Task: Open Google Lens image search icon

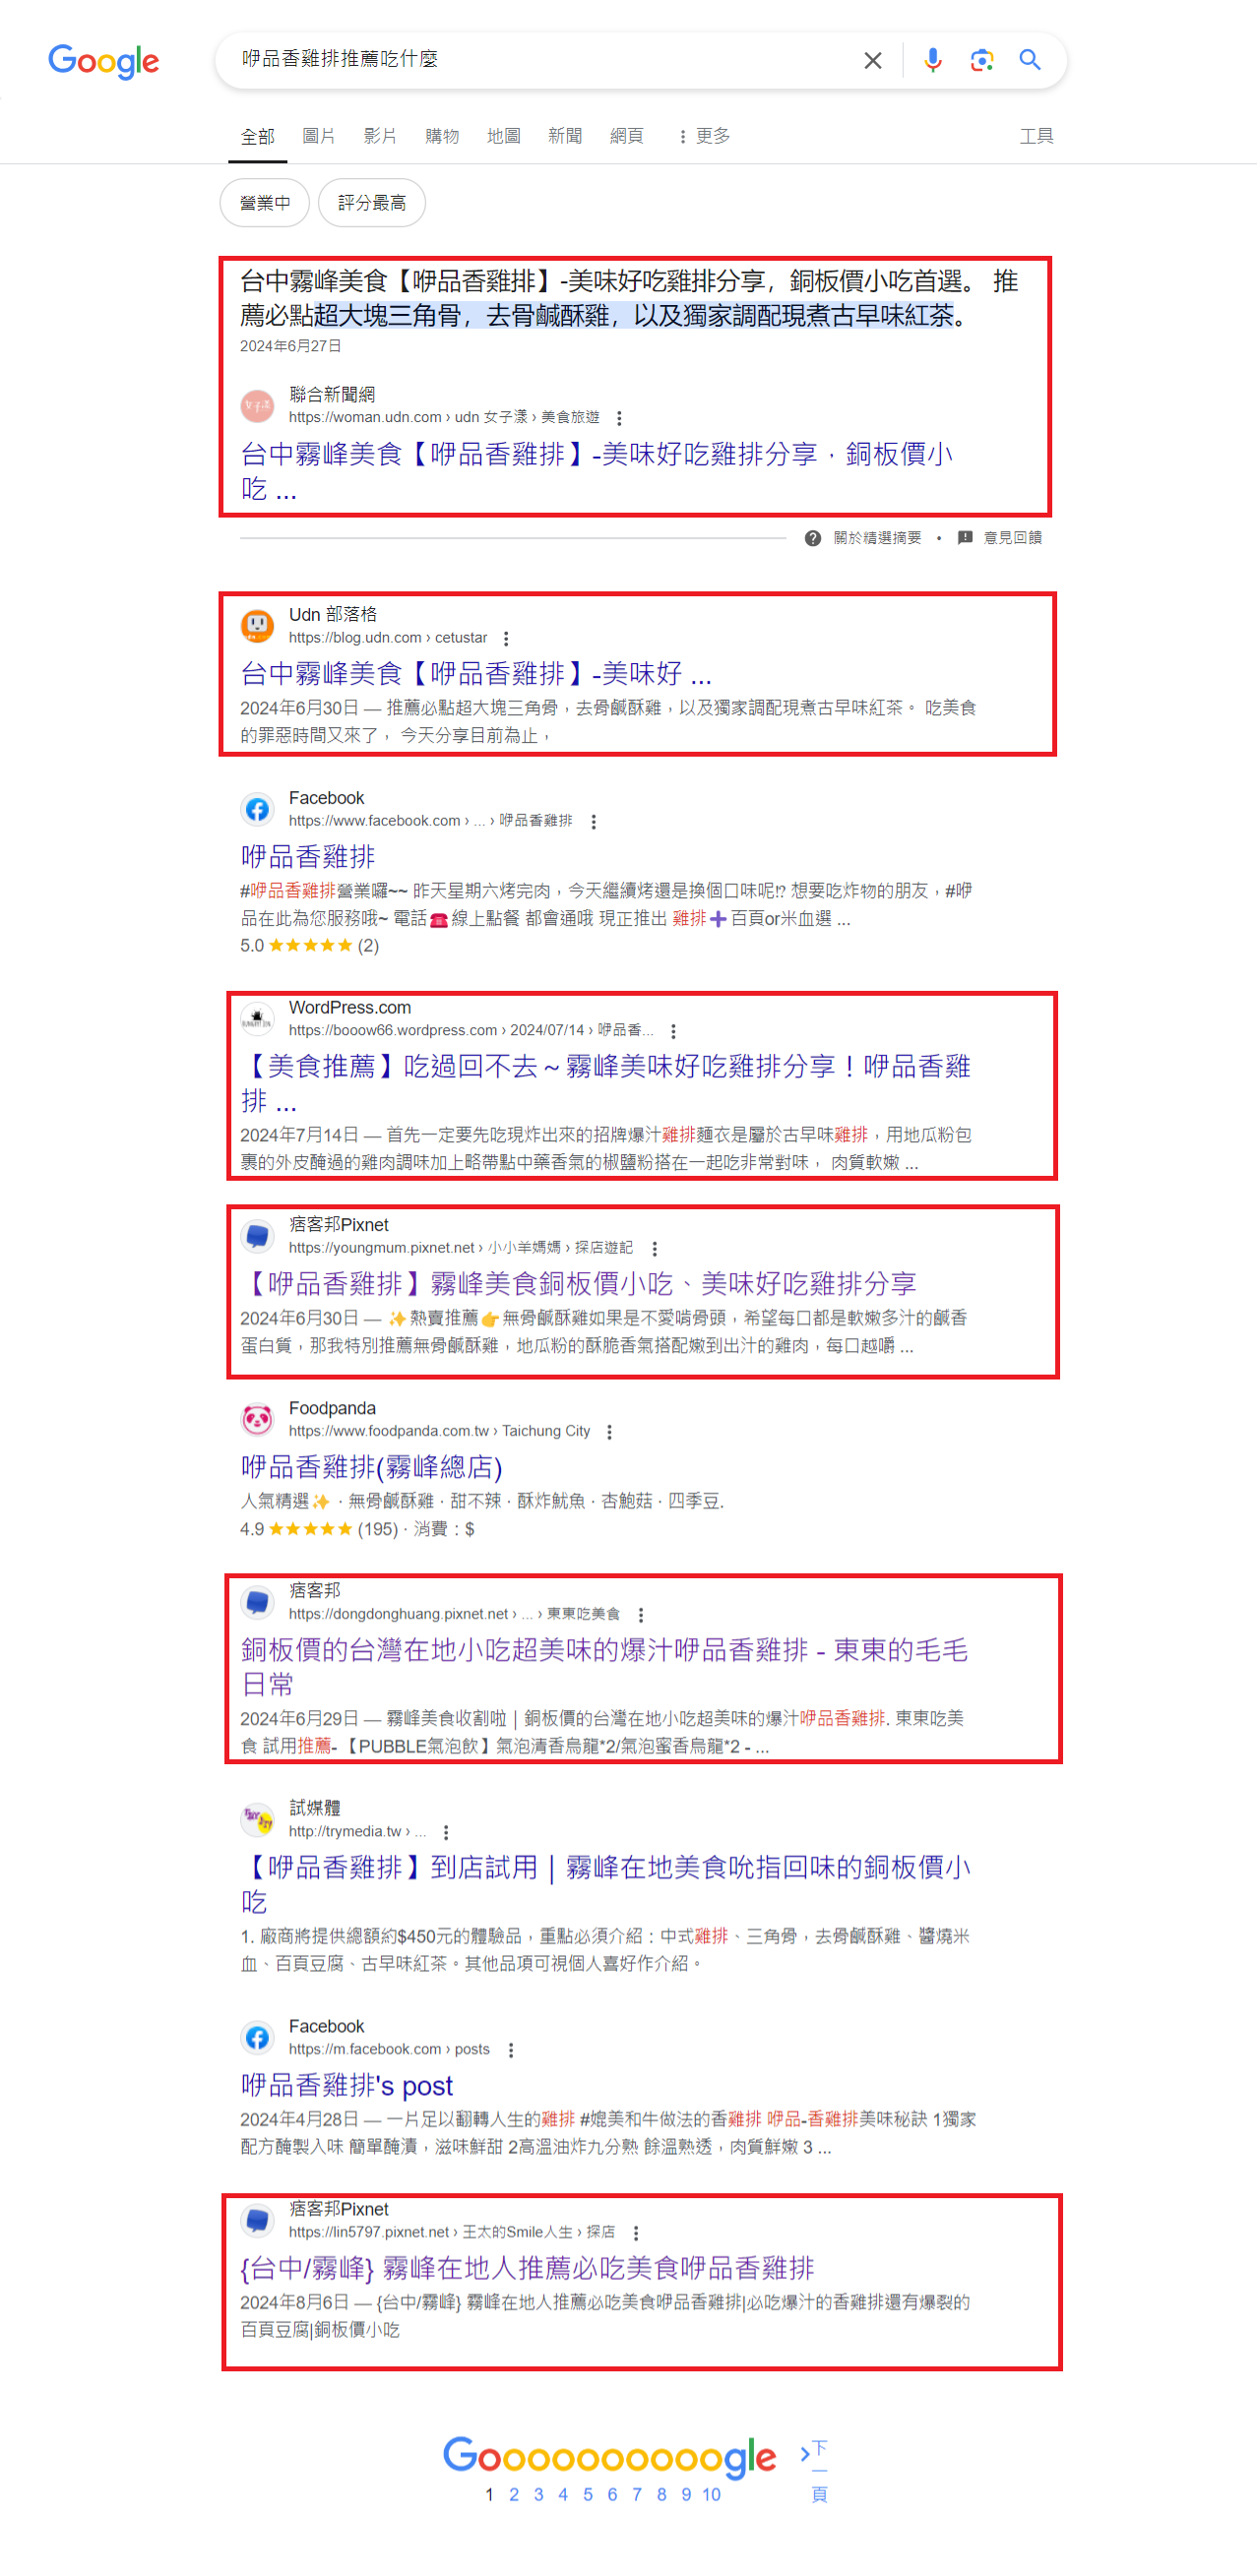Action: (x=982, y=60)
